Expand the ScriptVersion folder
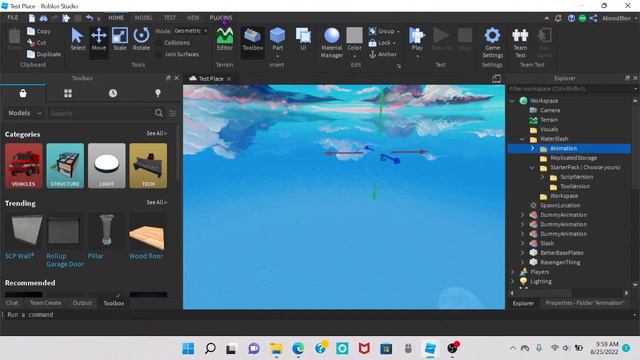640x360 pixels. 542,177
